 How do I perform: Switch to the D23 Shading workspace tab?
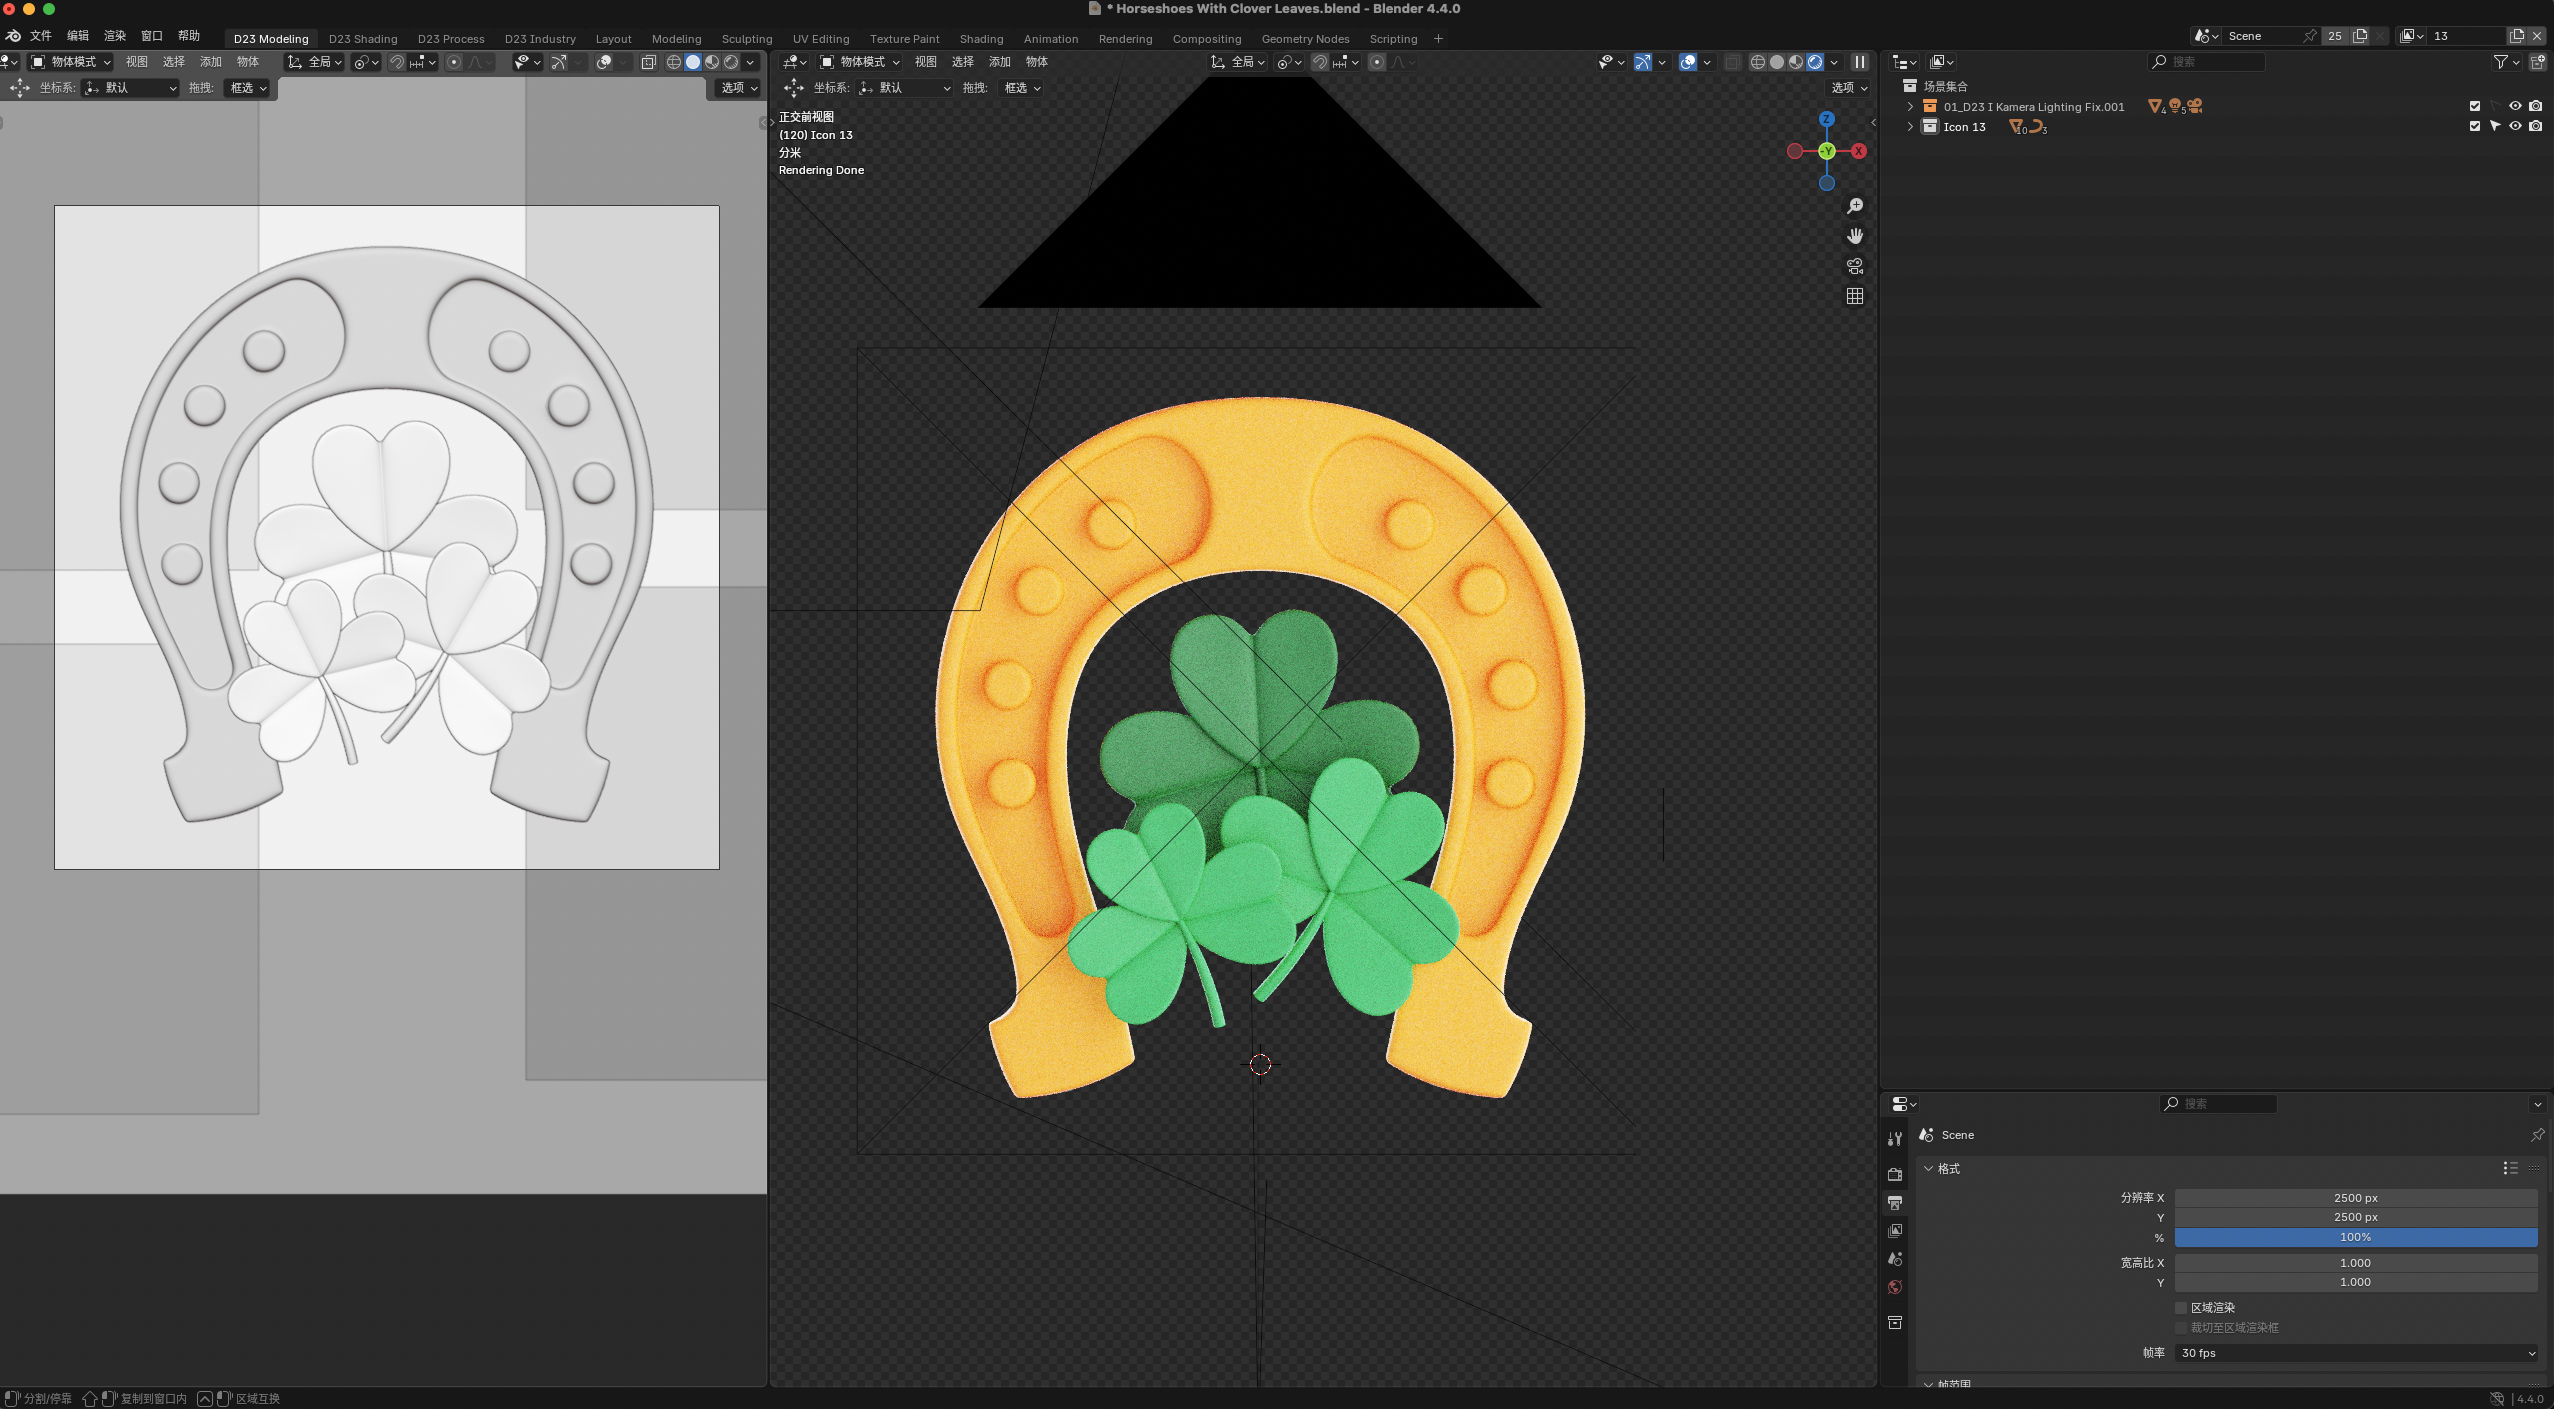[x=362, y=39]
